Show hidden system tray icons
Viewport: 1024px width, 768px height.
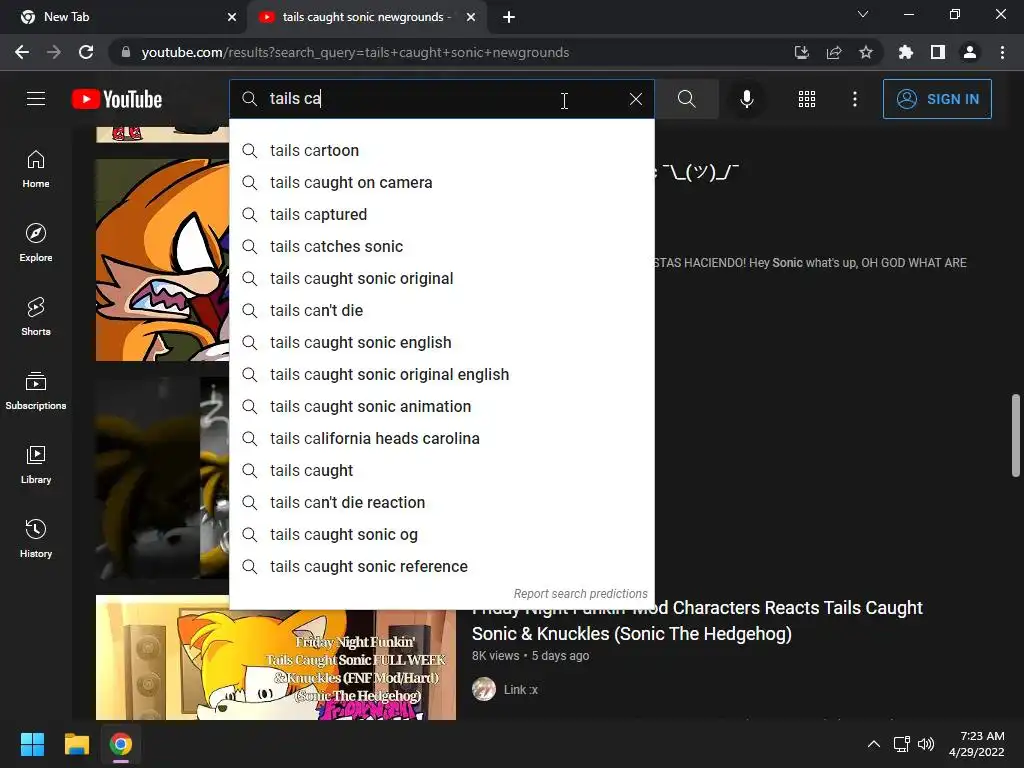(874, 744)
